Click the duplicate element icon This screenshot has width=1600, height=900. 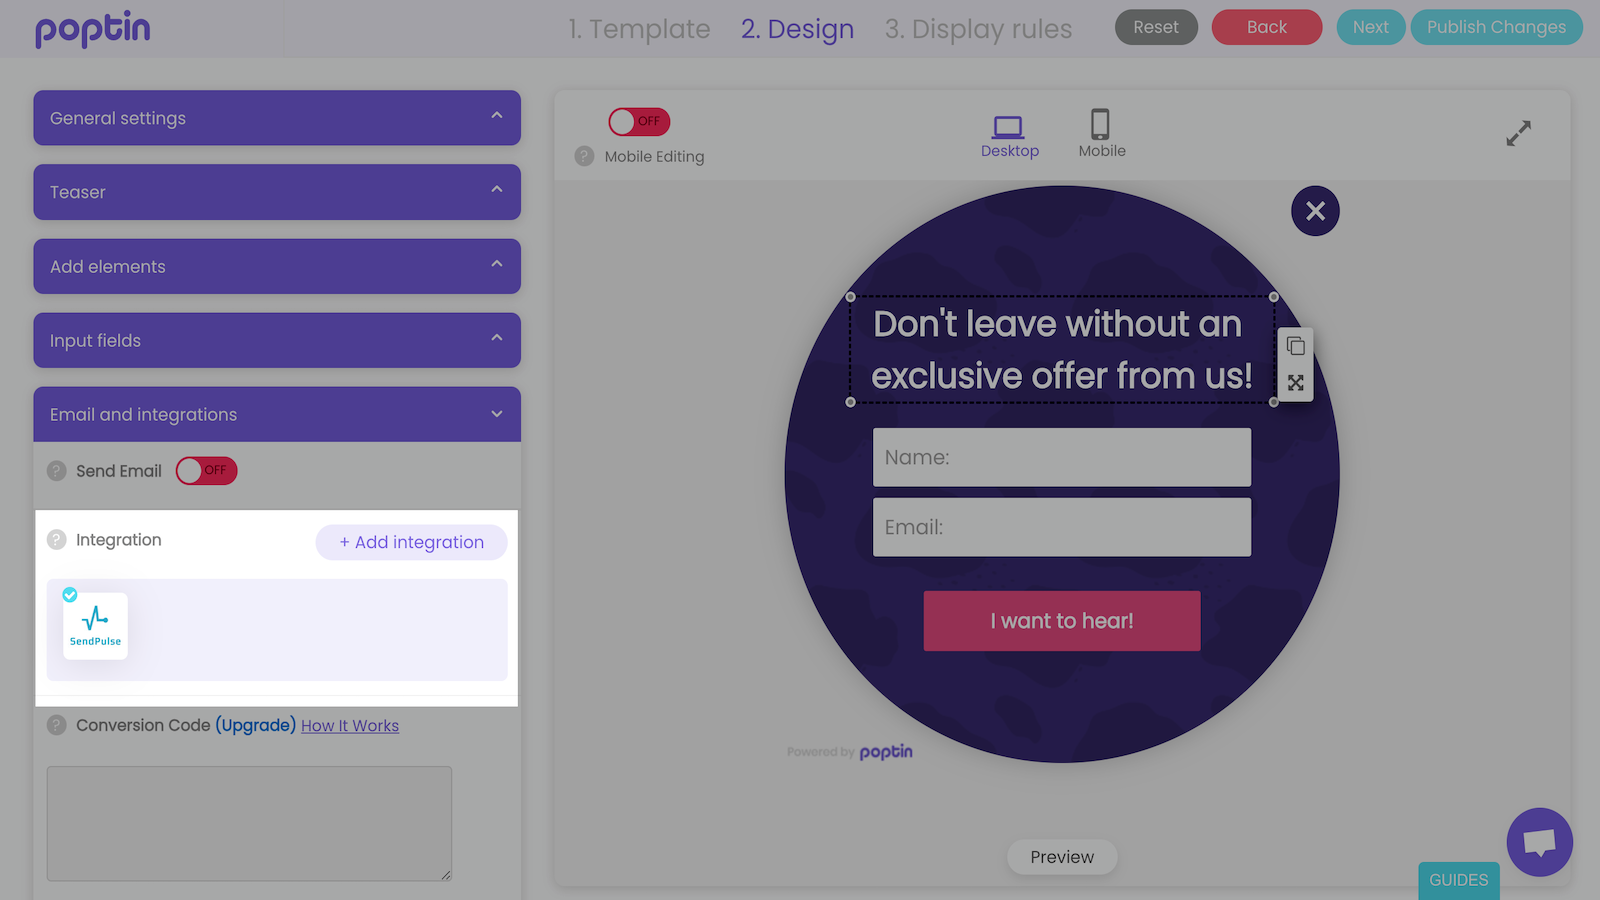[1295, 346]
